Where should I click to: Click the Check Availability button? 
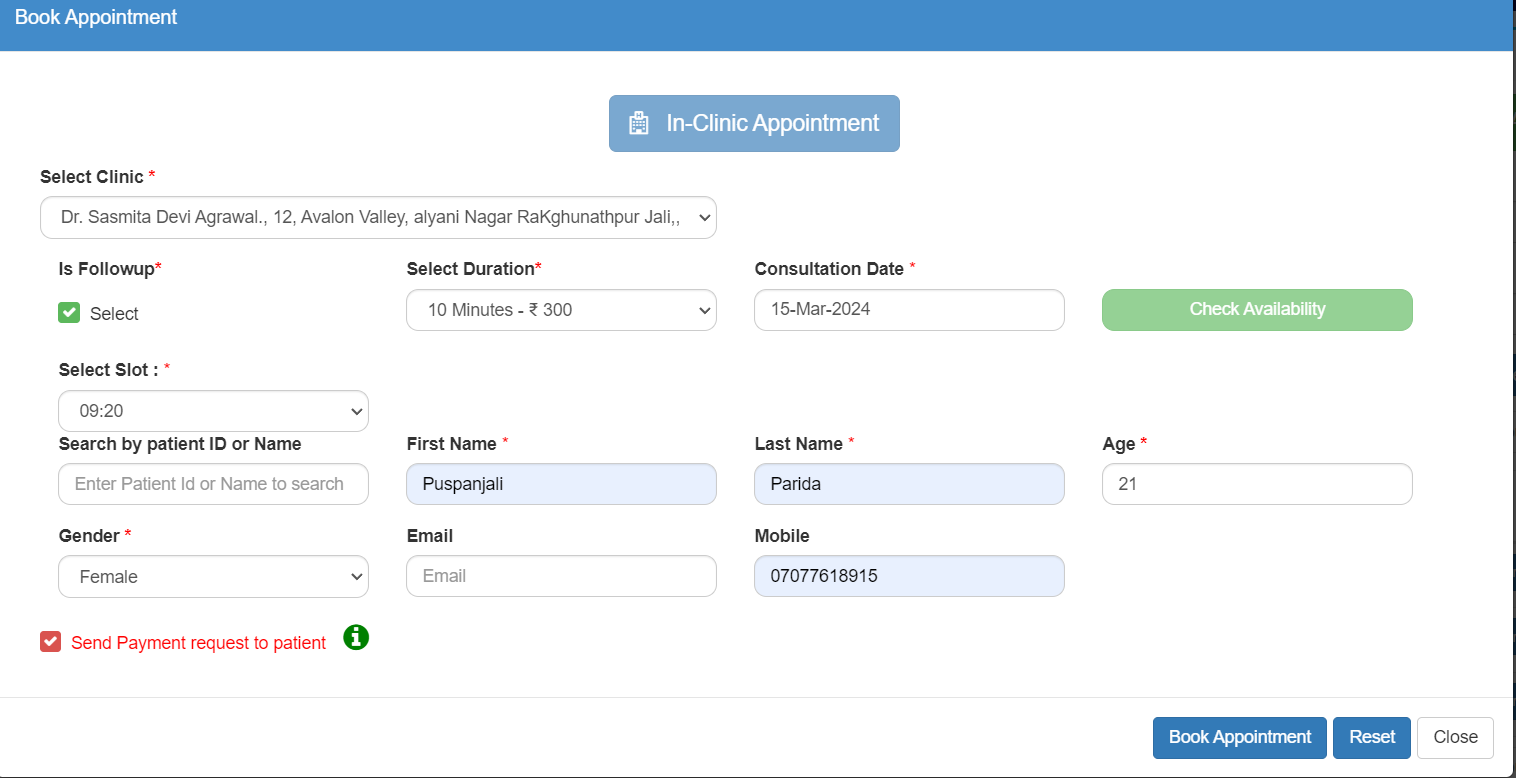click(x=1257, y=310)
